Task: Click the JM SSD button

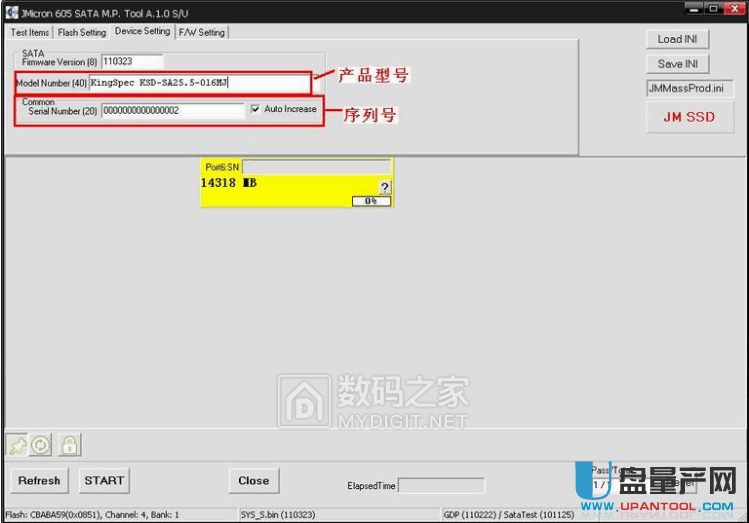Action: click(689, 117)
